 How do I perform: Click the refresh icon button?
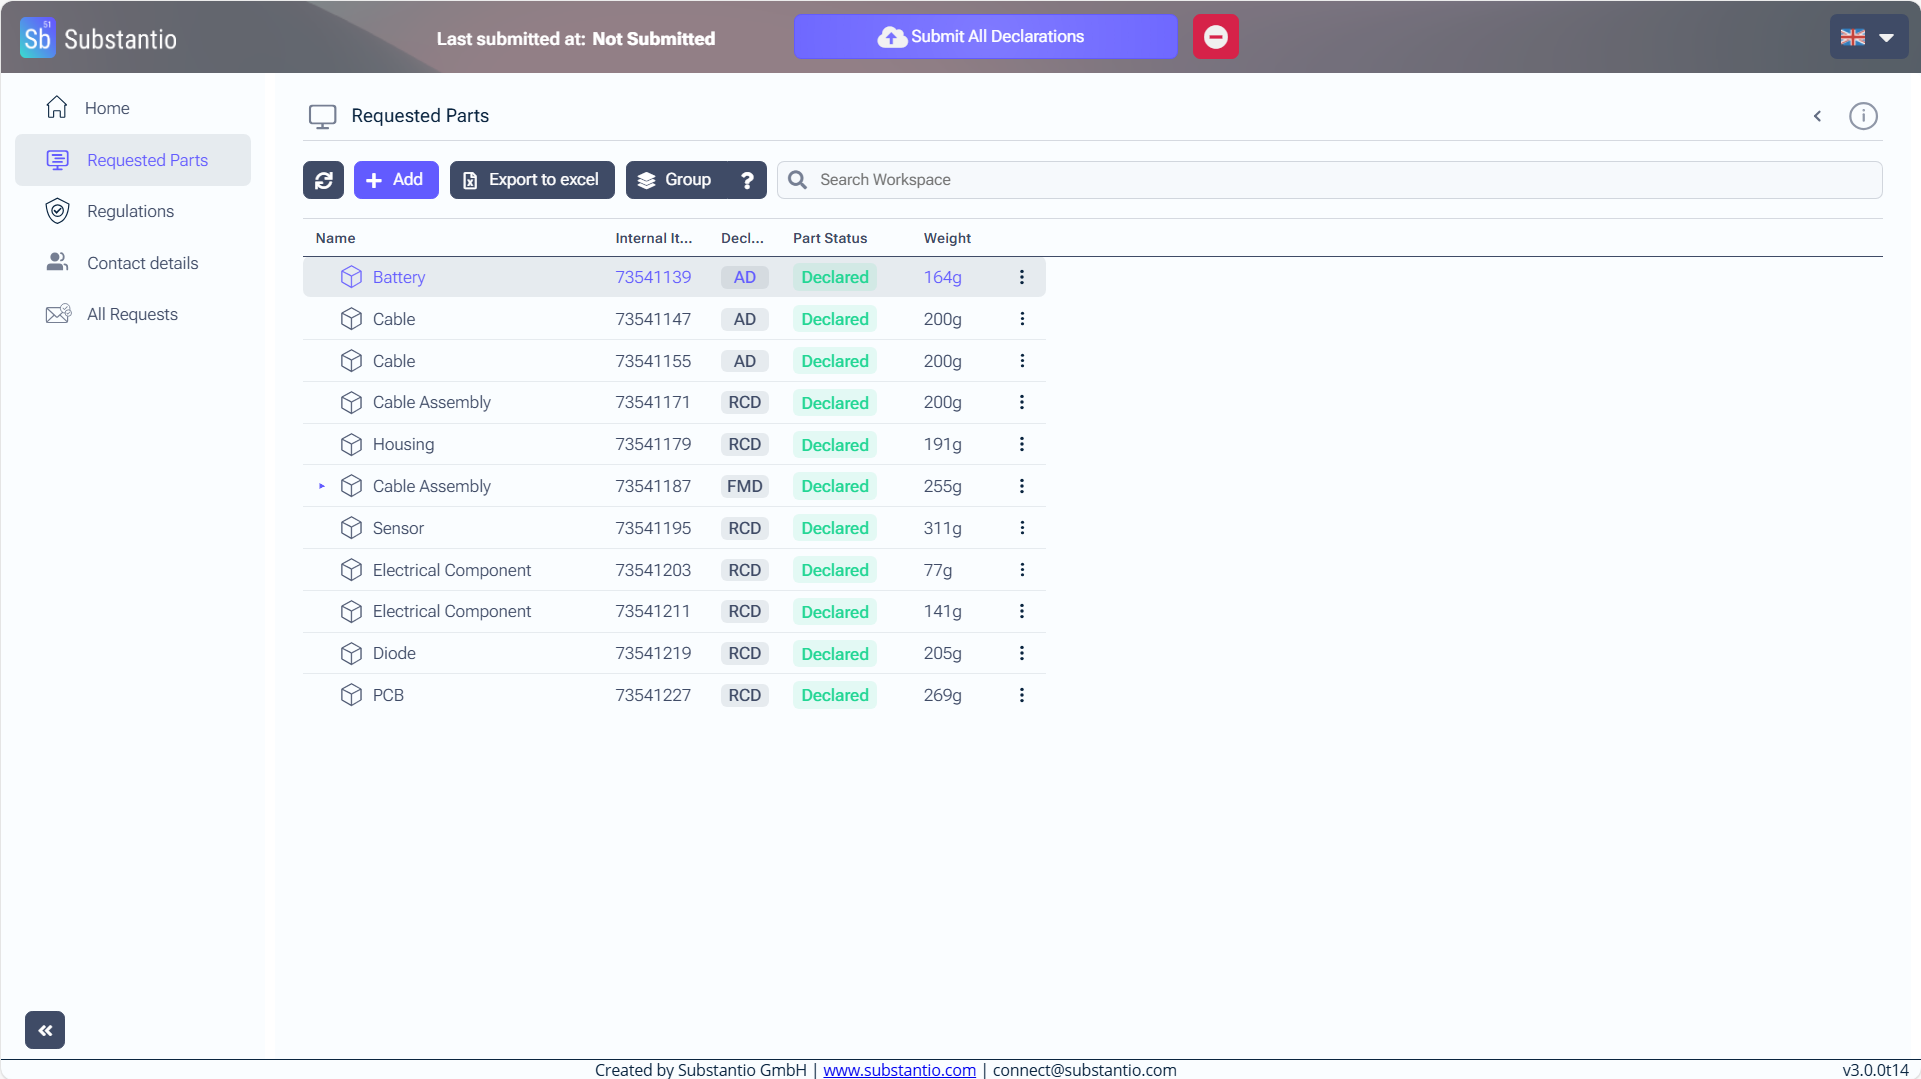point(323,180)
